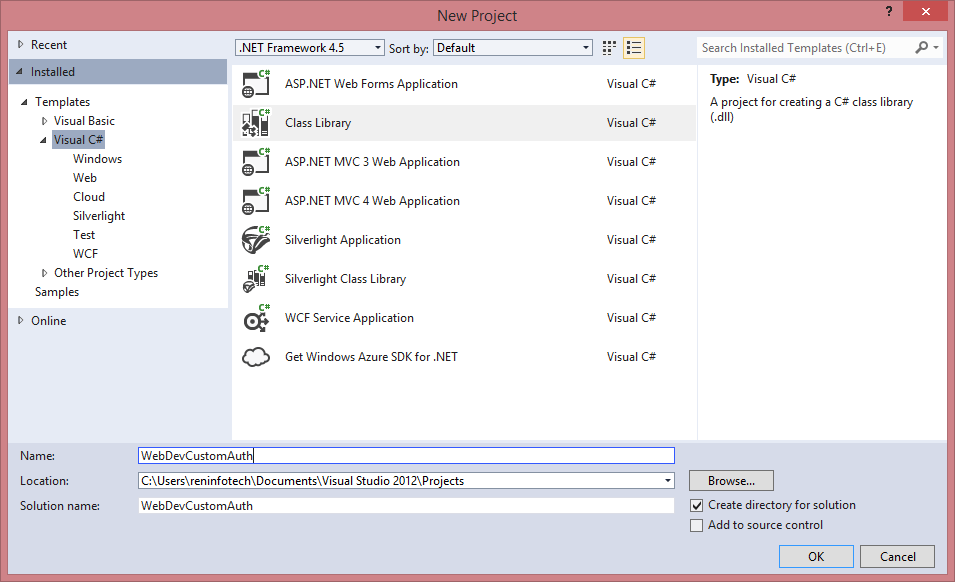Close the New Project dialog

925,11
